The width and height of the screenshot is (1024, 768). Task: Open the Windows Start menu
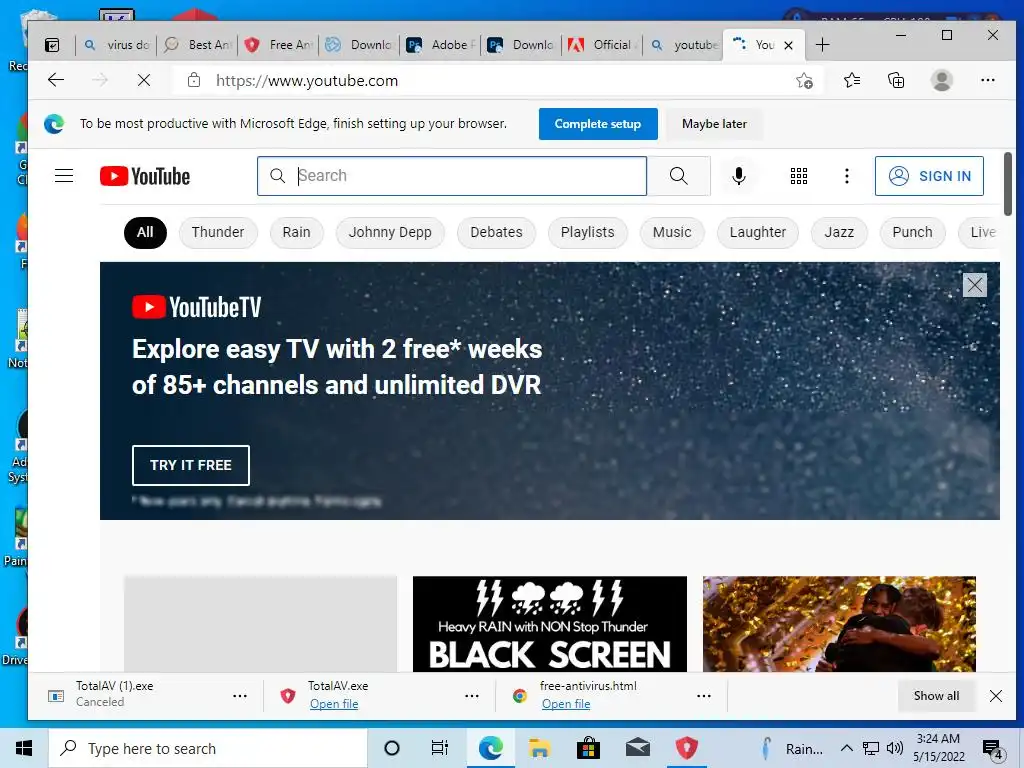pos(24,748)
